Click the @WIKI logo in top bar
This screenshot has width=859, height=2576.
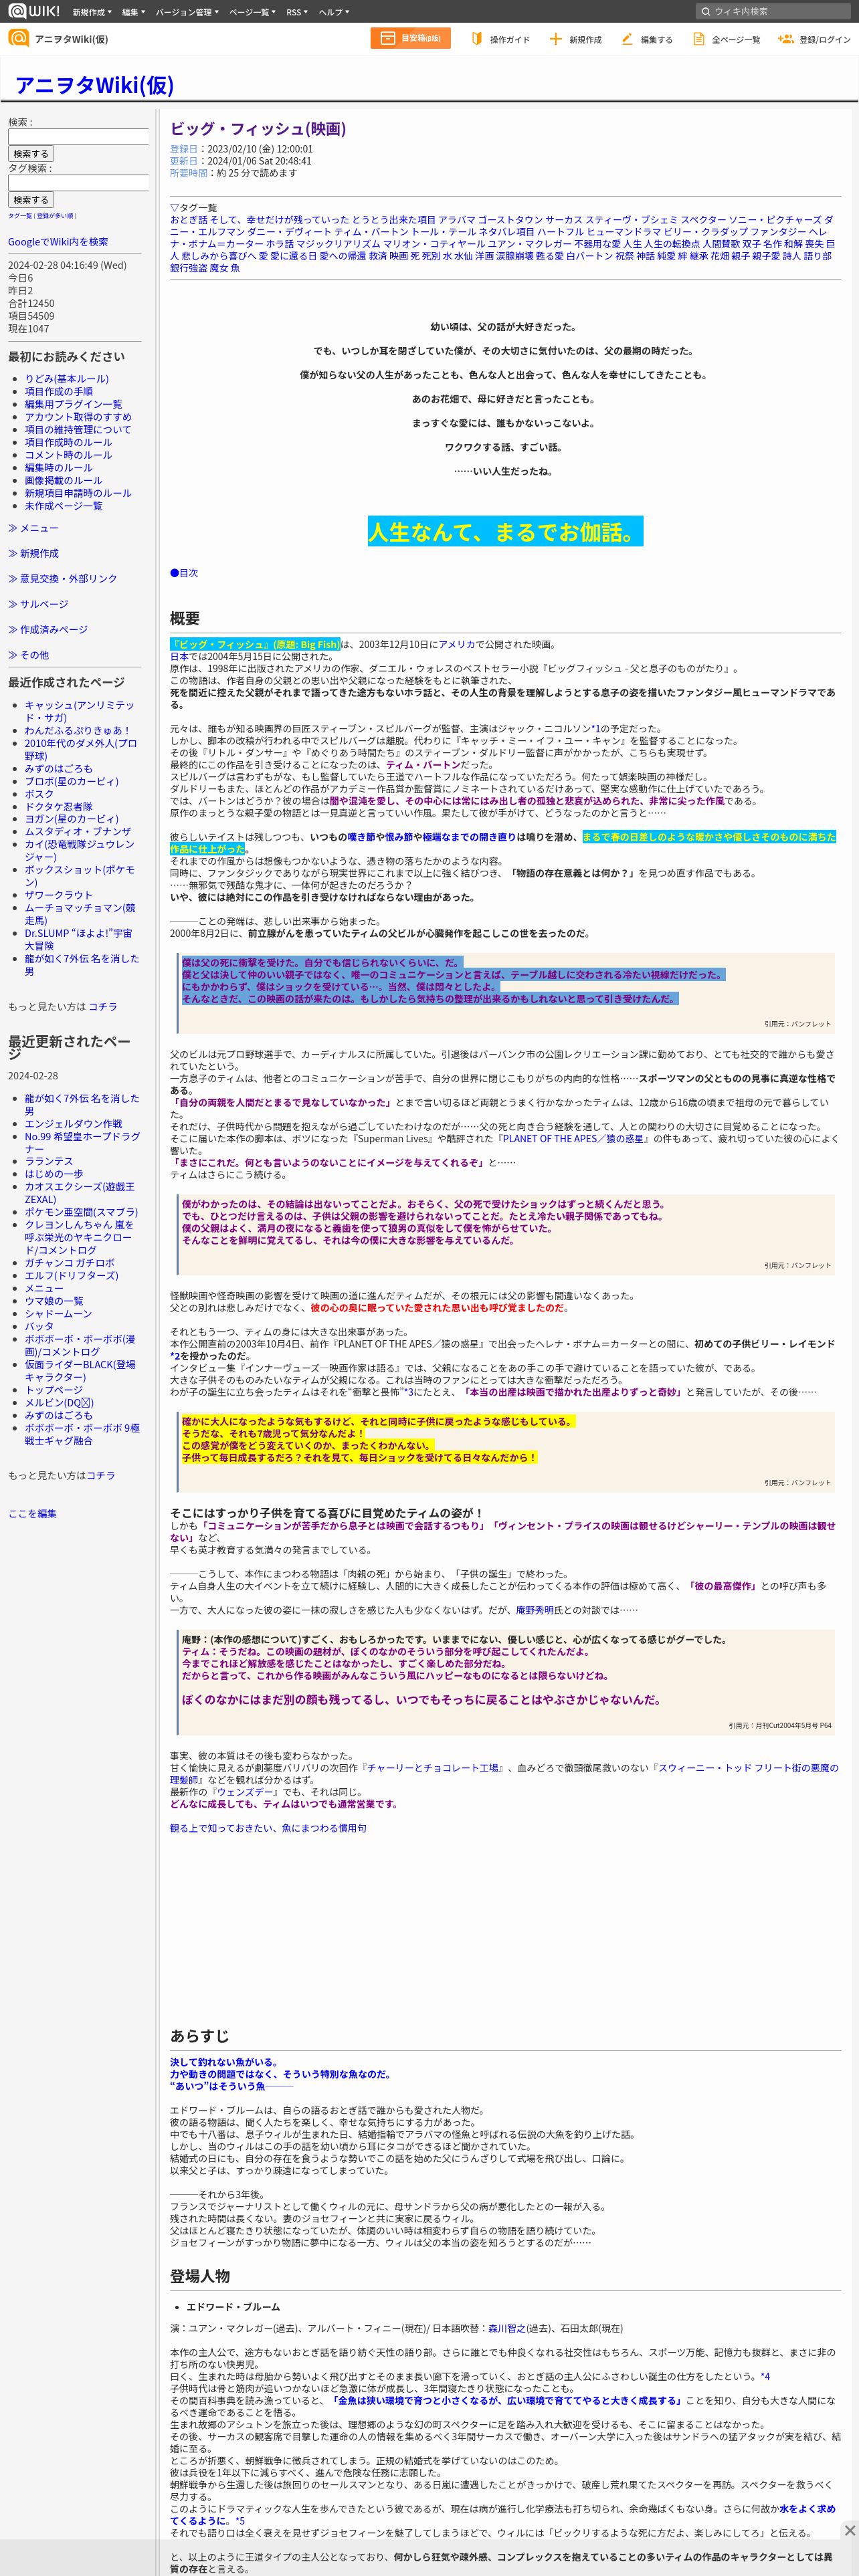point(34,12)
